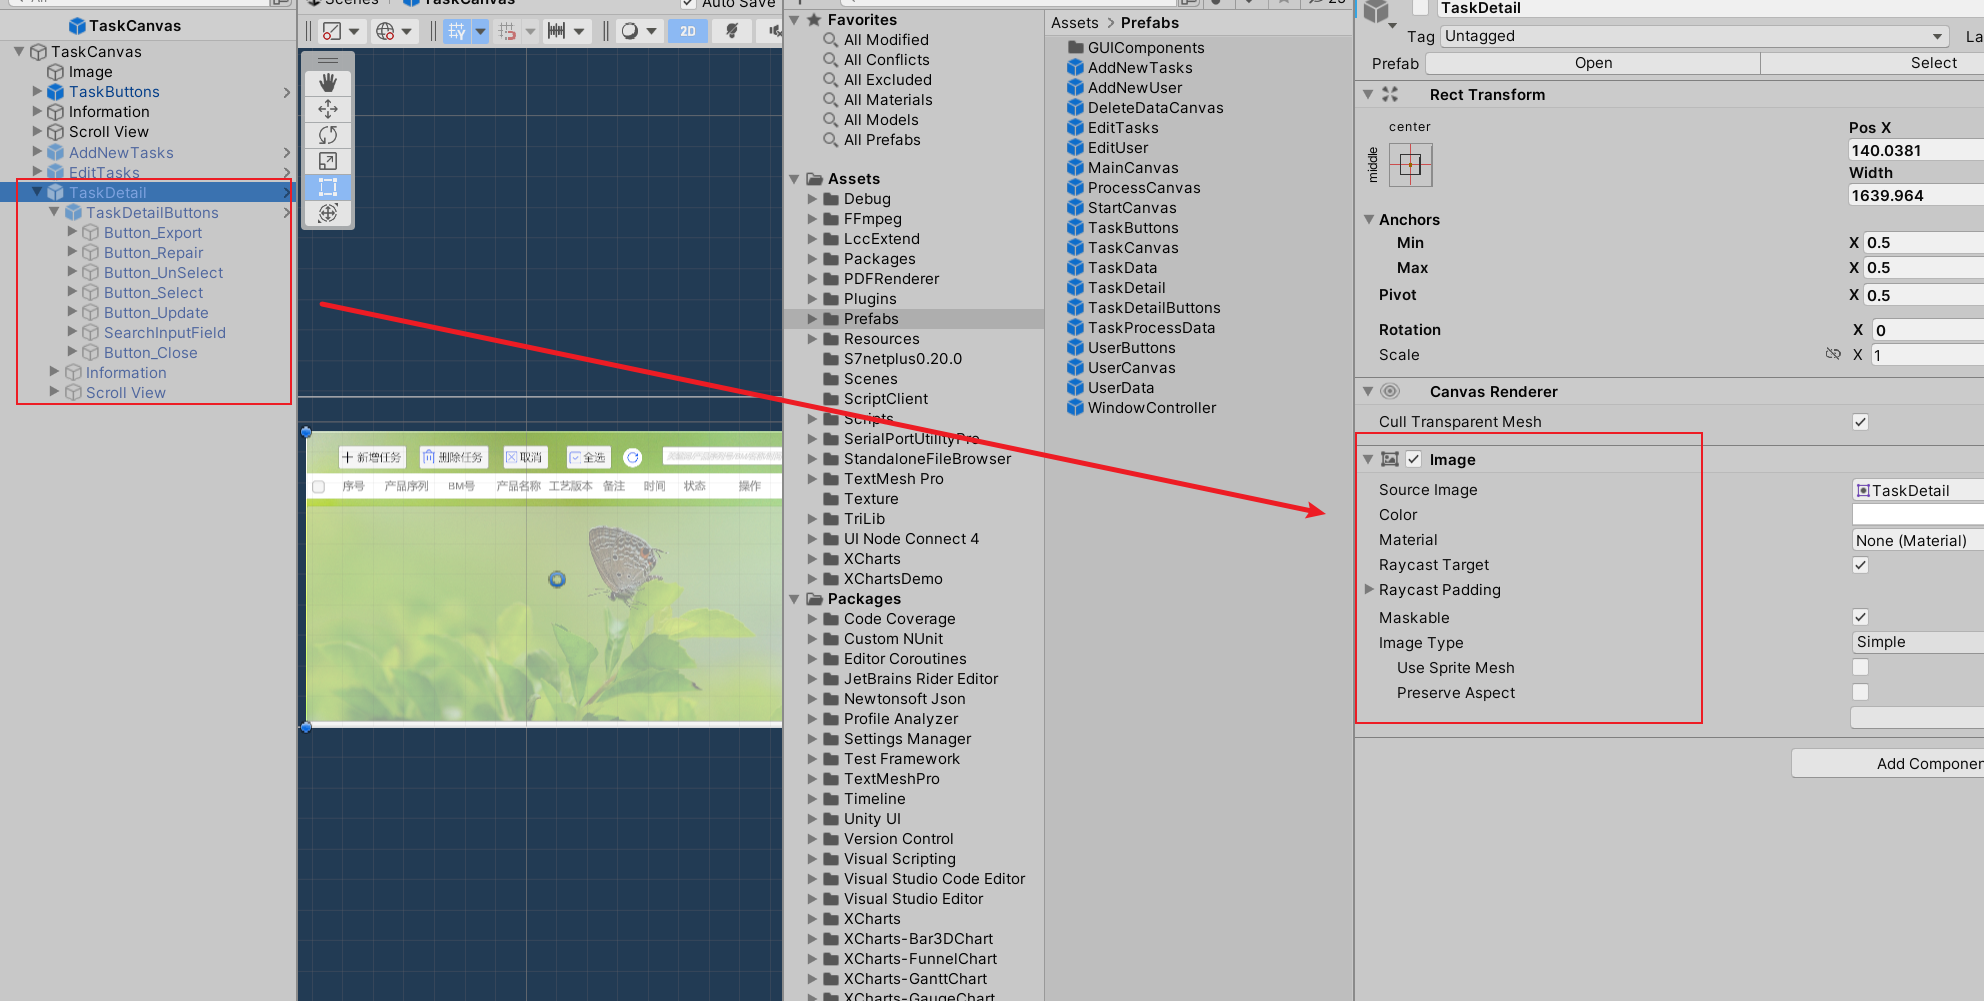1984x1001 pixels.
Task: Click the shading draw mode icon
Action: [x=629, y=31]
